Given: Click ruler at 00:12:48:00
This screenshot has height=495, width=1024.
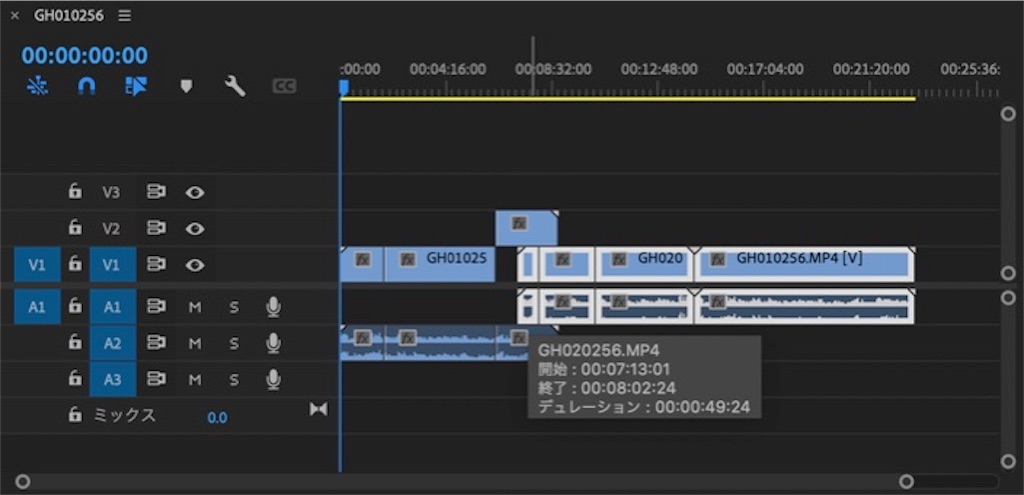Looking at the screenshot, I should [658, 69].
